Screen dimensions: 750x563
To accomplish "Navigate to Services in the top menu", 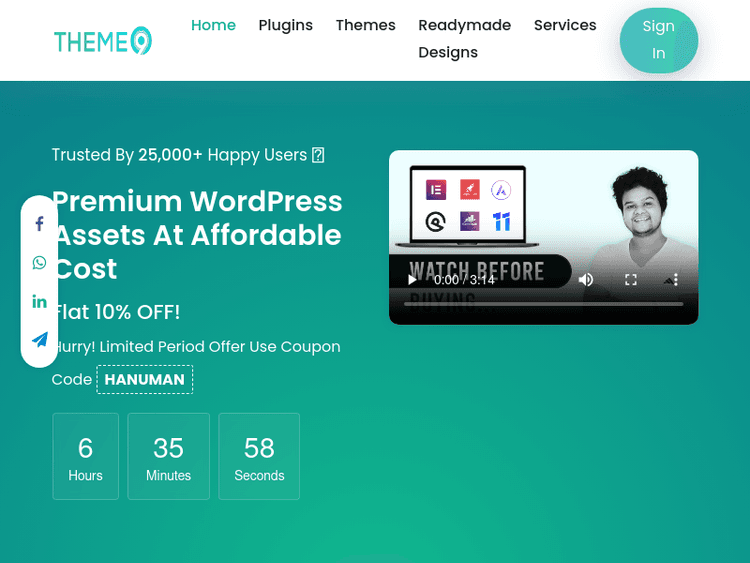I will coord(565,25).
